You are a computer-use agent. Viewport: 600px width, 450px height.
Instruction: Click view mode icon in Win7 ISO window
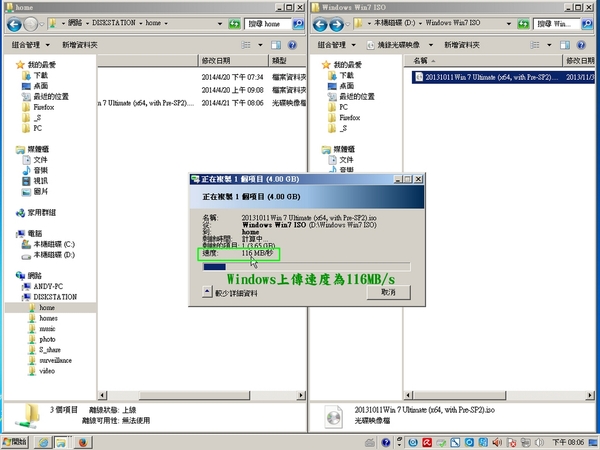(x=535, y=45)
